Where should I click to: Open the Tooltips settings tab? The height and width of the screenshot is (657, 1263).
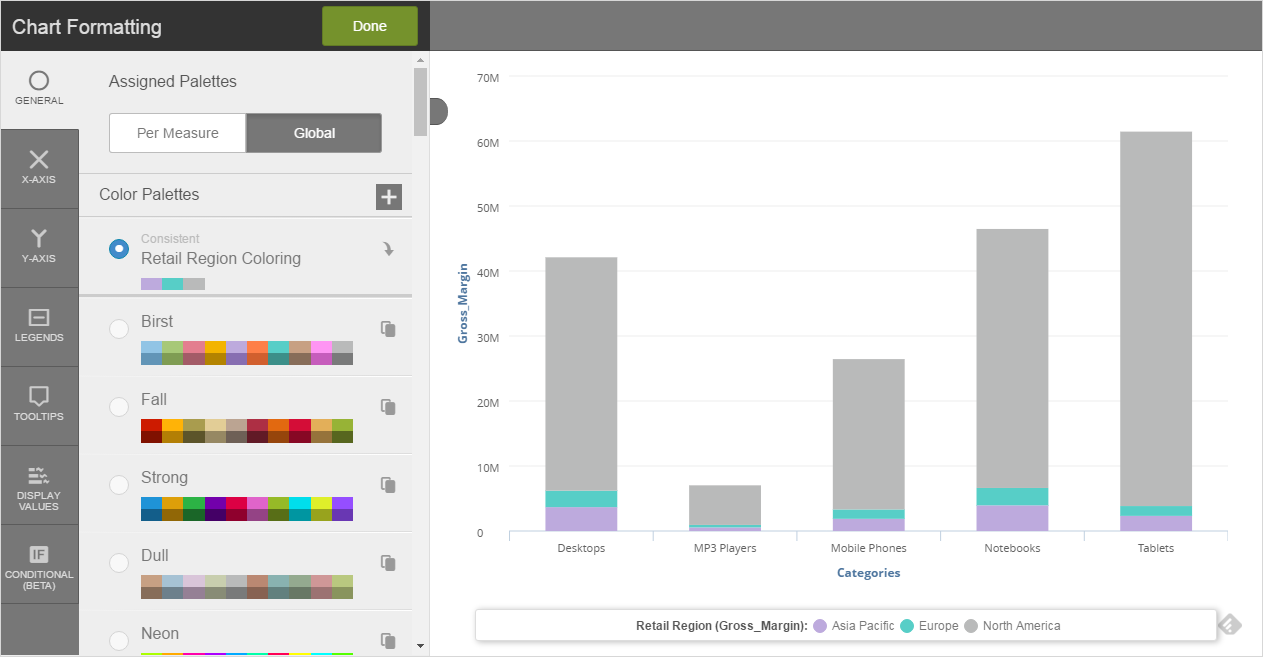39,405
